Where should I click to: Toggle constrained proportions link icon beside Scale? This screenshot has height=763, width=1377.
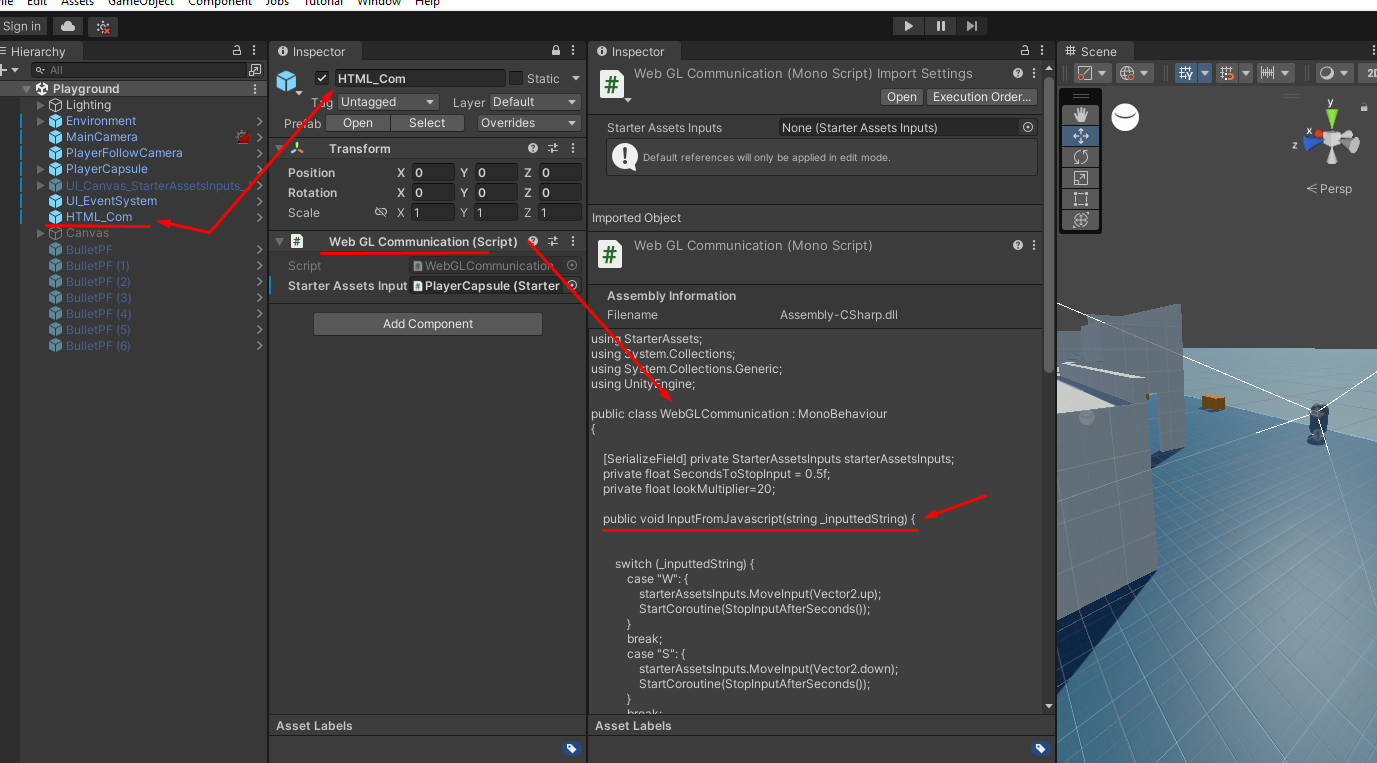(380, 213)
